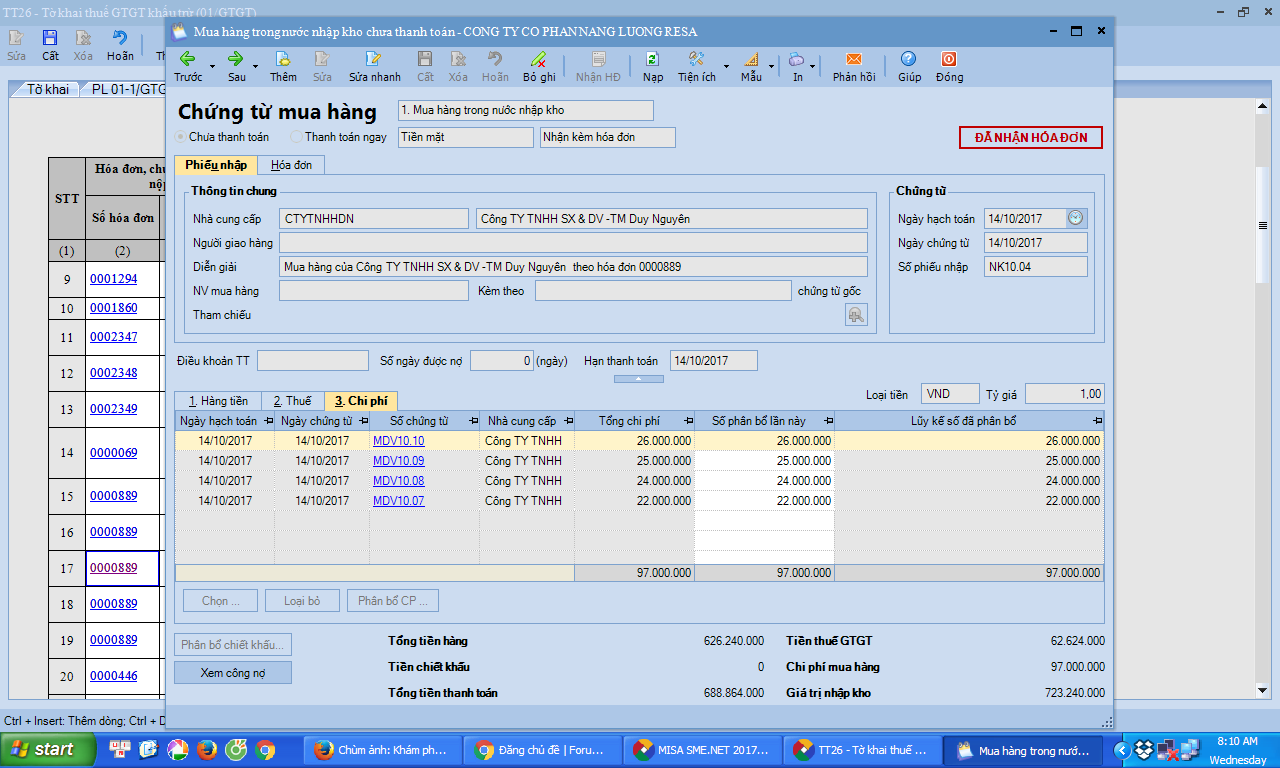Viewport: 1280px width, 768px height.
Task: Click Nạp to reload data
Action: pos(652,66)
